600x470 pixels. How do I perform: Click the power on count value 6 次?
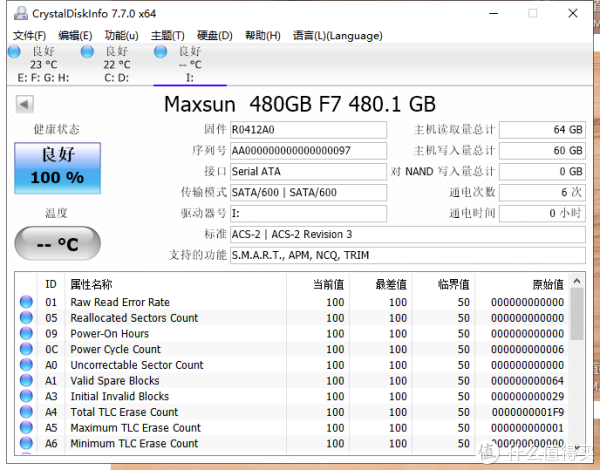542,192
